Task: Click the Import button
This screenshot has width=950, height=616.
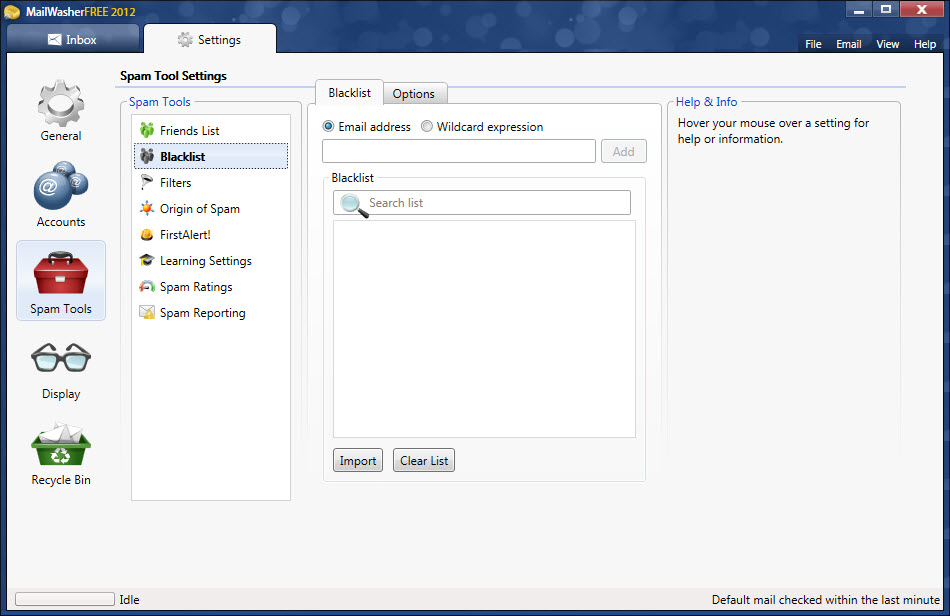Action: pyautogui.click(x=357, y=460)
